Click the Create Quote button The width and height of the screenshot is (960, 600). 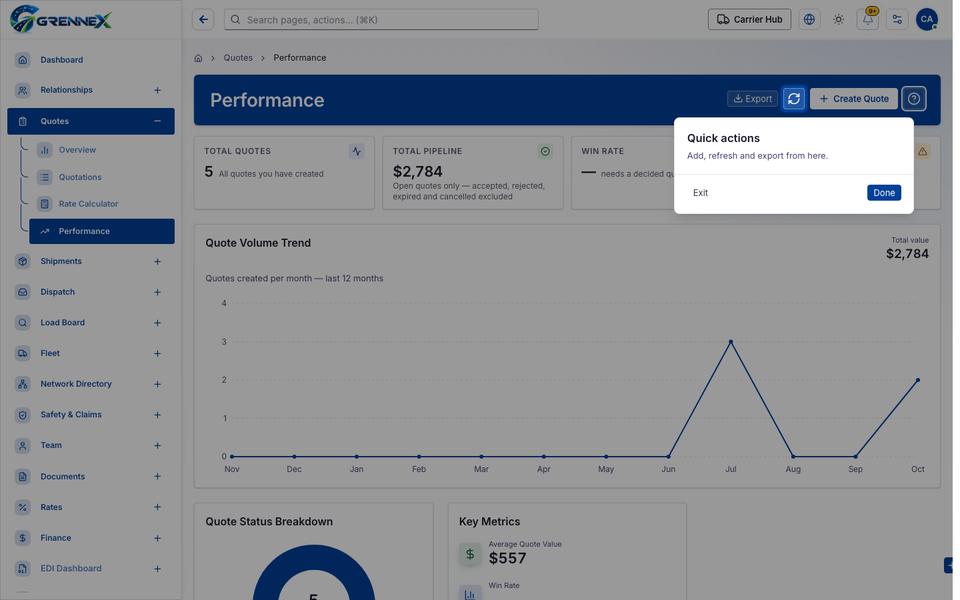click(854, 99)
